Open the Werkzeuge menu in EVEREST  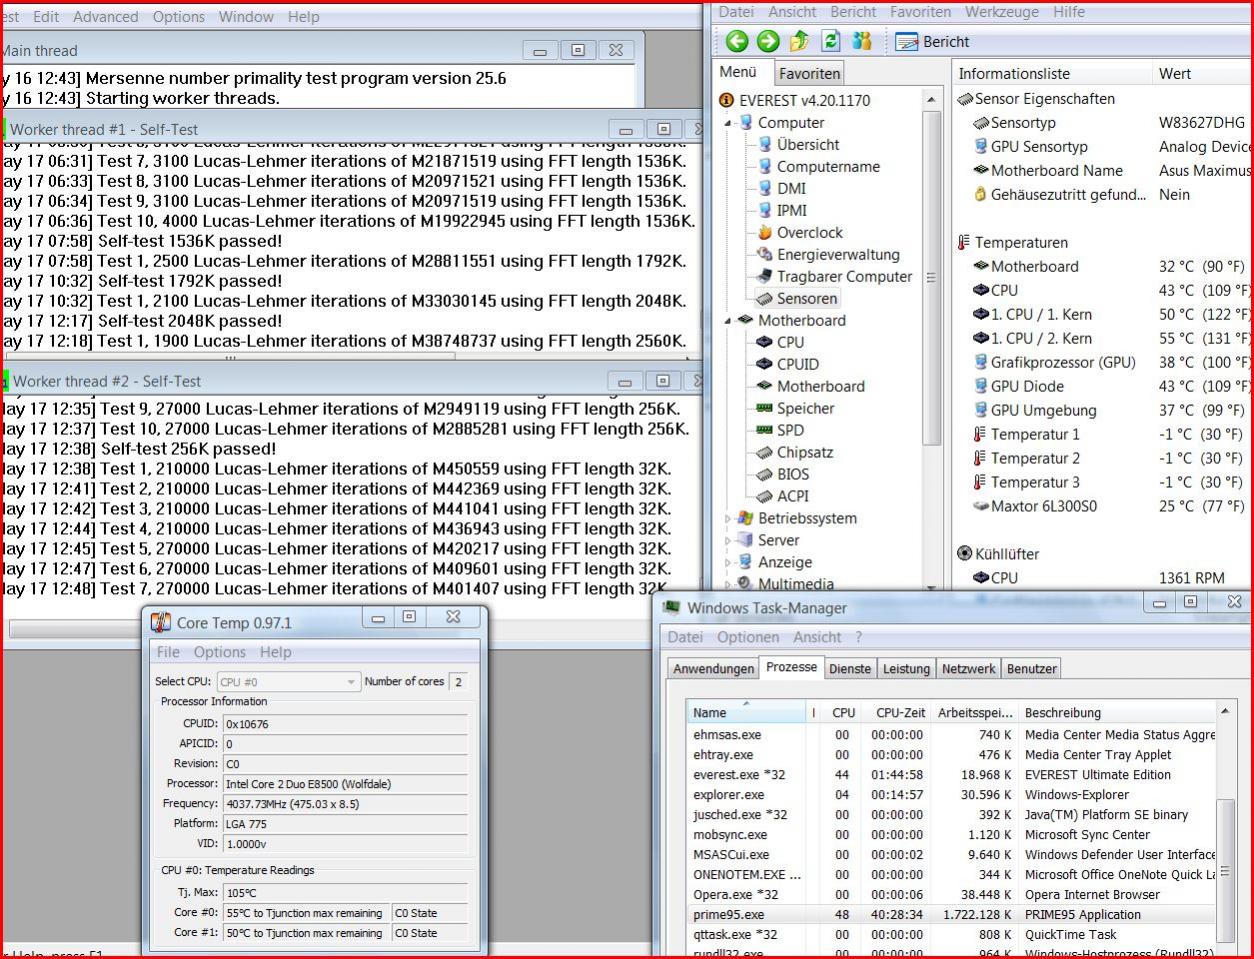pyautogui.click(x=1001, y=12)
